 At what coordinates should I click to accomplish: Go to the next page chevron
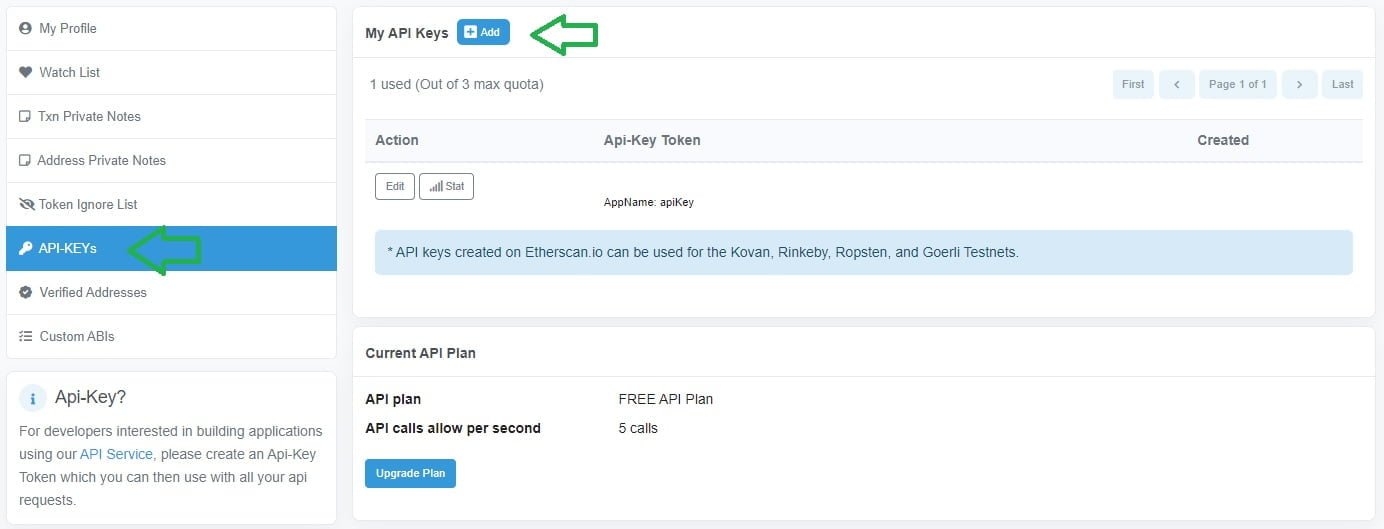pyautogui.click(x=1299, y=84)
